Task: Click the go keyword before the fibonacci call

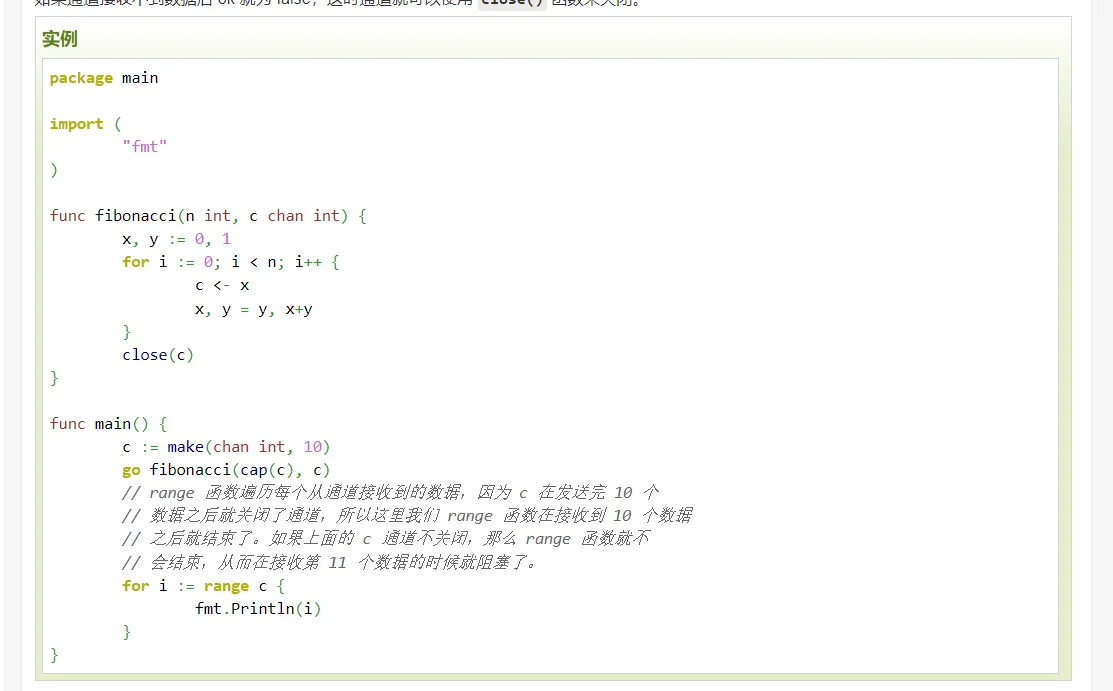Action: pos(131,470)
